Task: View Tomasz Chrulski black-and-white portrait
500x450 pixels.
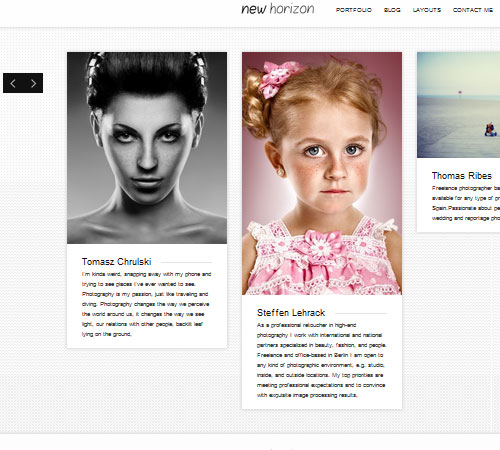Action: (147, 148)
